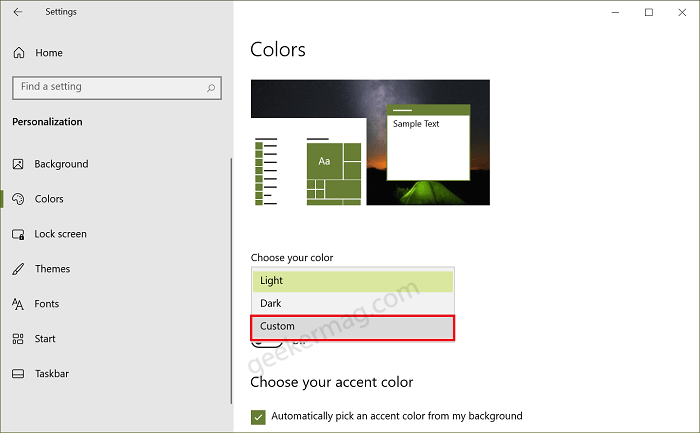Choose Dark in color dropdown

point(353,304)
